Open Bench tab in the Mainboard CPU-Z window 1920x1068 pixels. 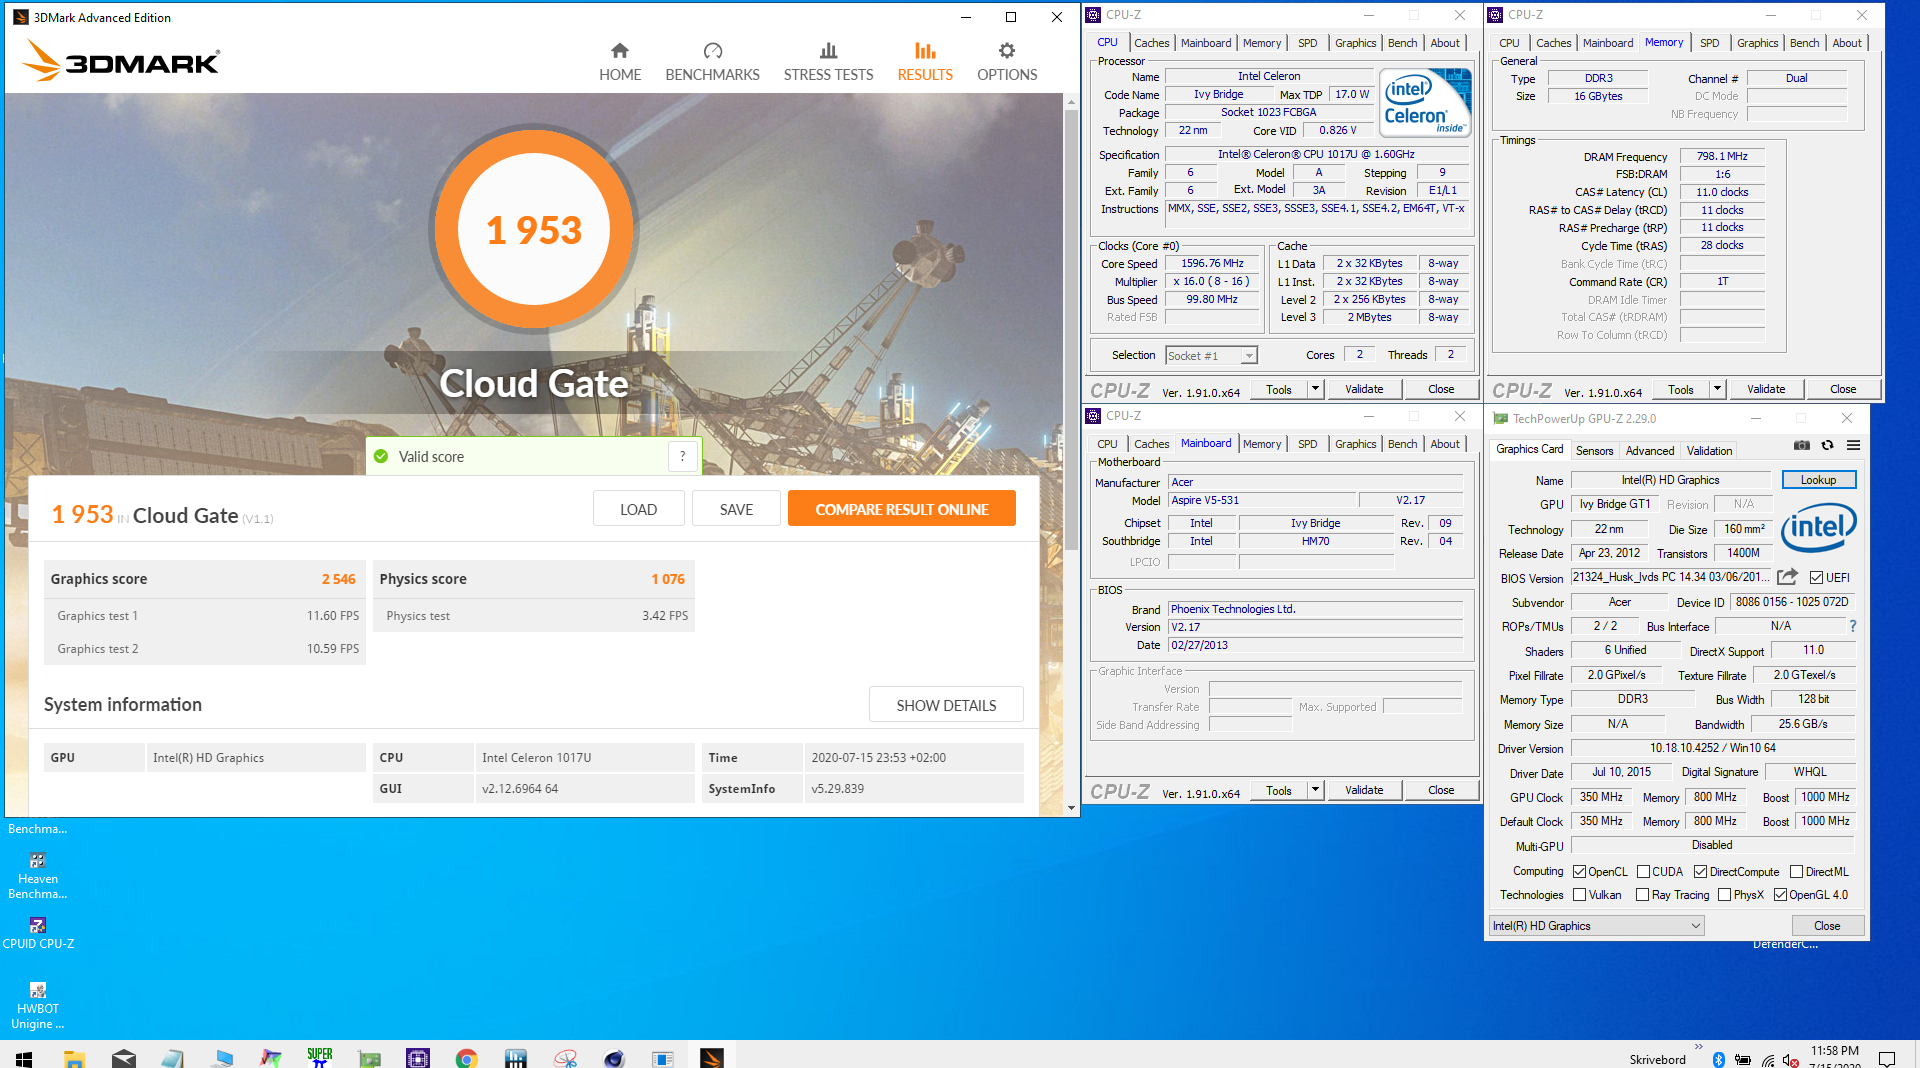click(x=1402, y=444)
